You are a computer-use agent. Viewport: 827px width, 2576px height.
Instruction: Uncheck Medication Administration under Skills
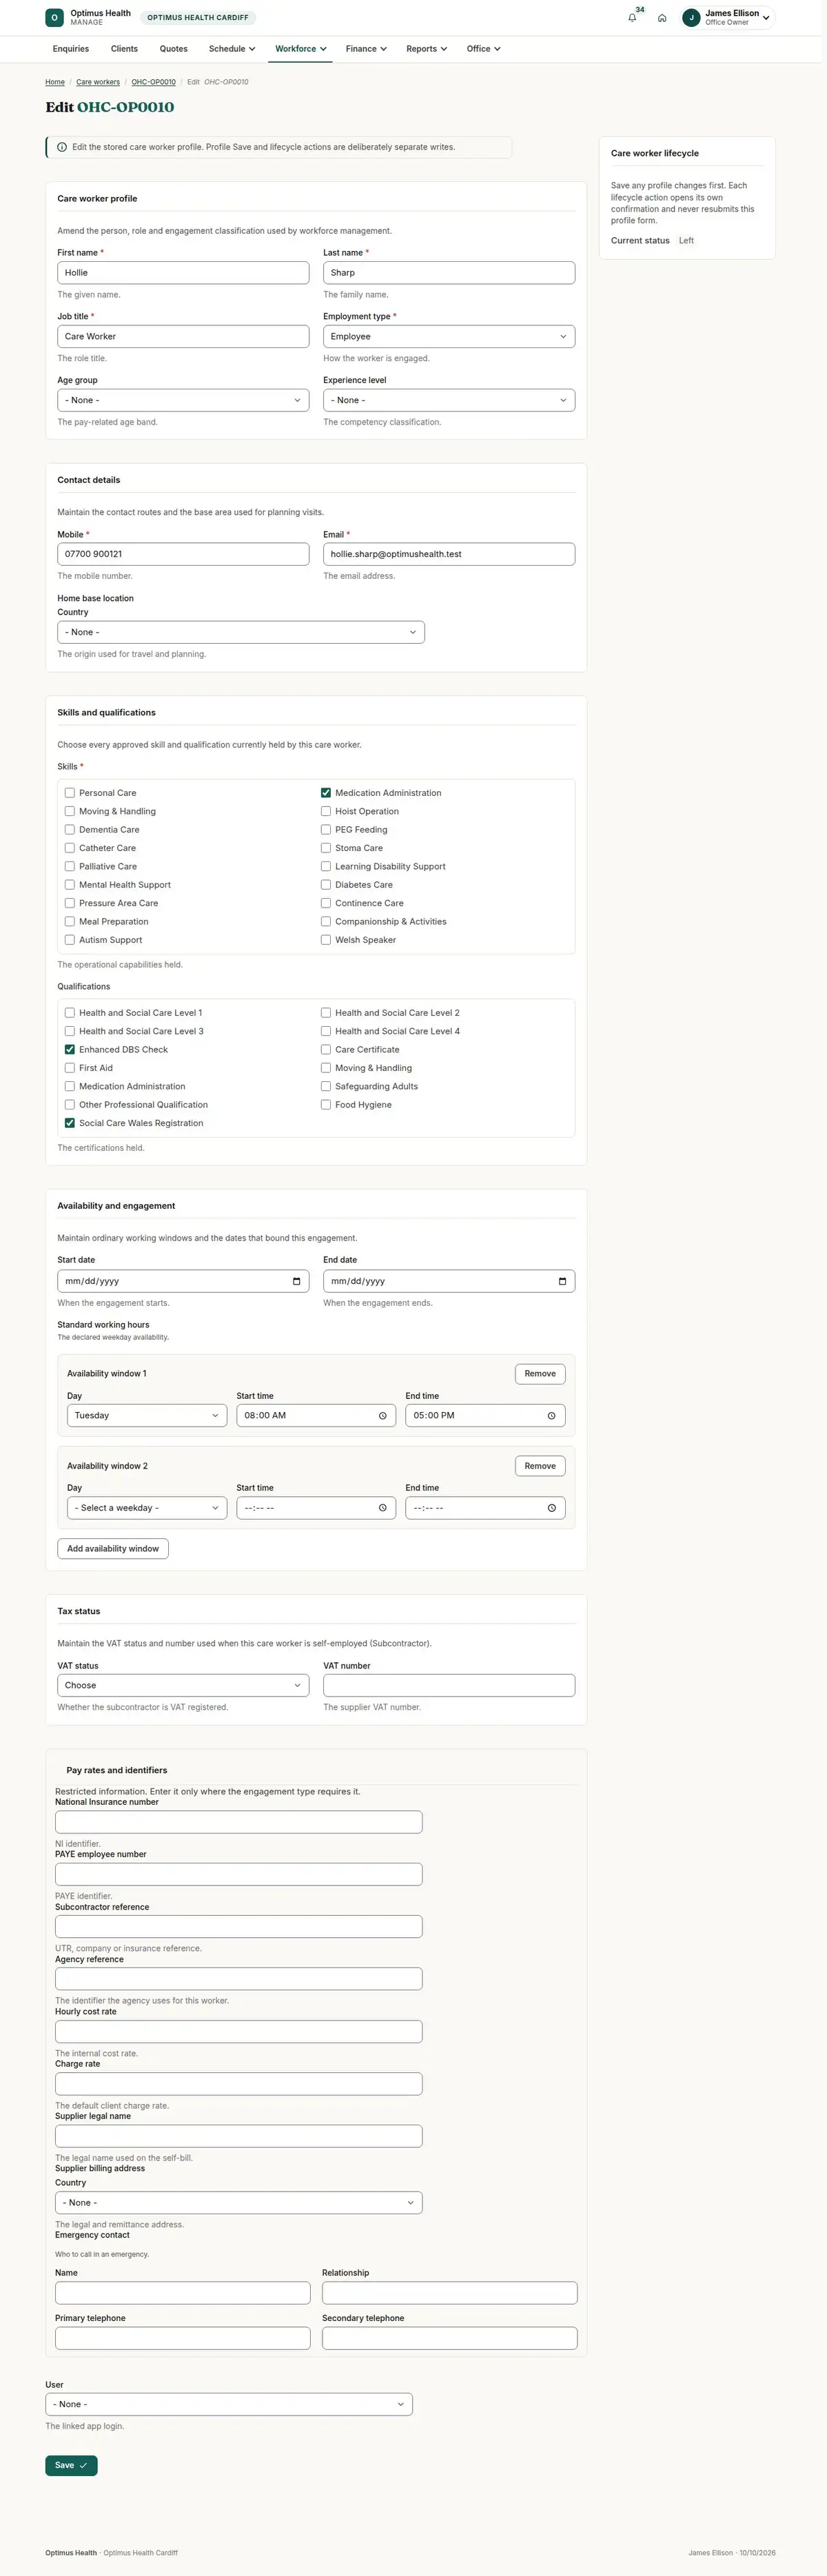pos(326,793)
